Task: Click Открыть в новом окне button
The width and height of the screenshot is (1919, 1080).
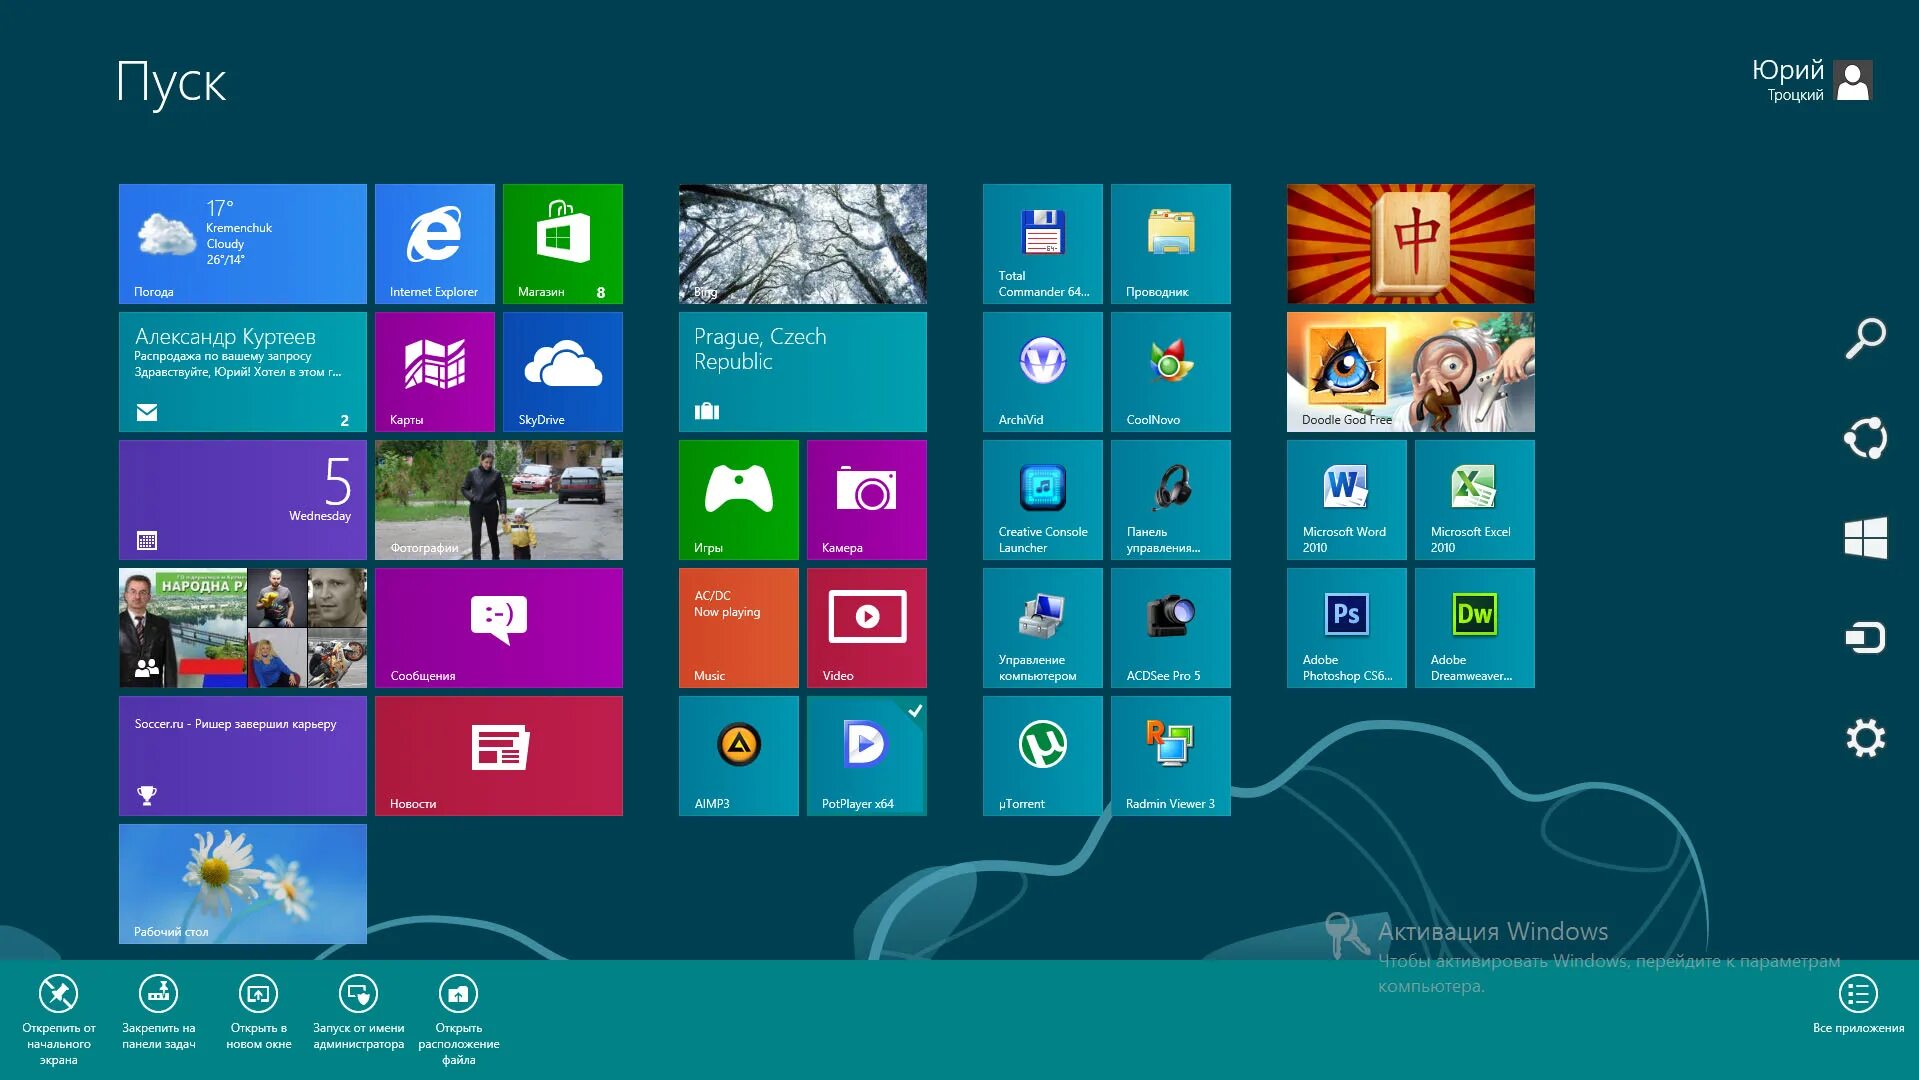Action: click(259, 1012)
